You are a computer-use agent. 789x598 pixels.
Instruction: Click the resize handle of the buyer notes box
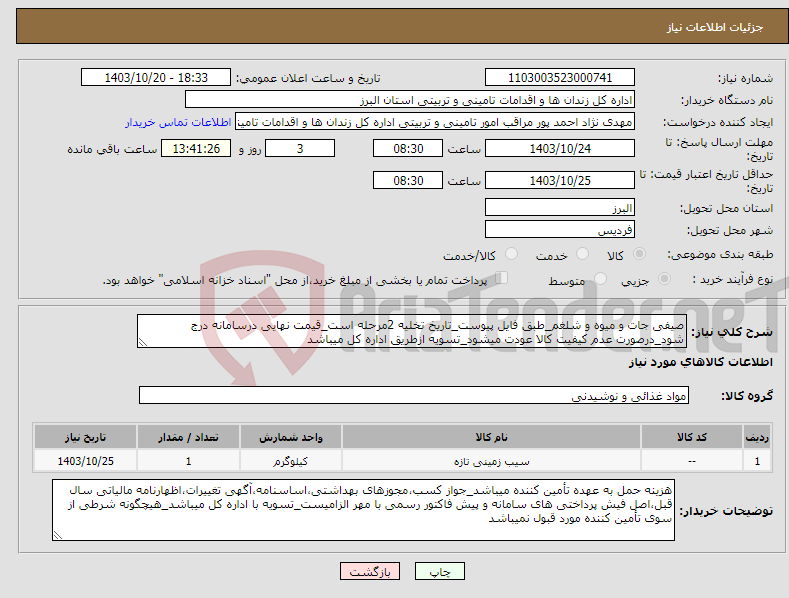click(x=58, y=536)
